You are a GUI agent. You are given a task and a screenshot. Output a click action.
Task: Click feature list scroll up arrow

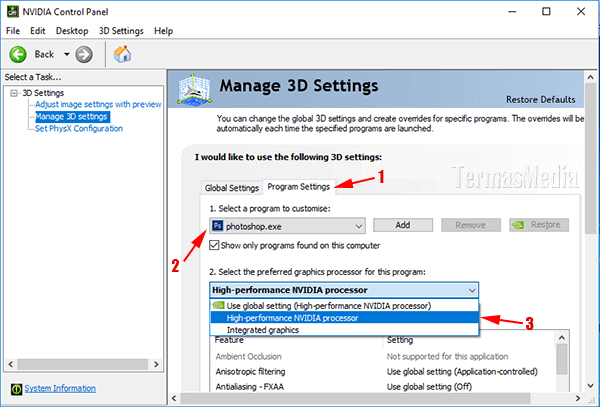pyautogui.click(x=562, y=338)
